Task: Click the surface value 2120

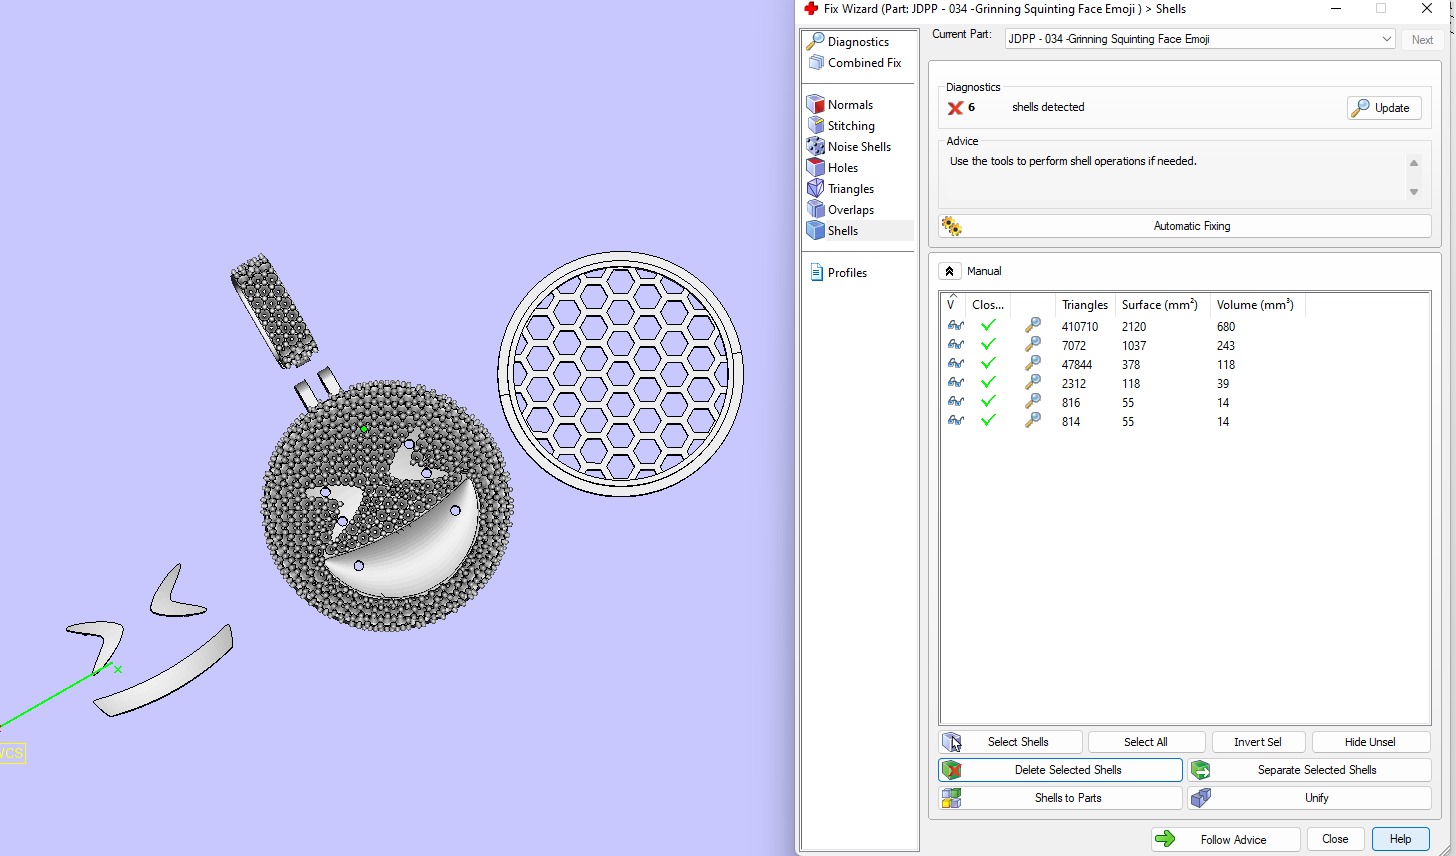Action: pyautogui.click(x=1134, y=326)
